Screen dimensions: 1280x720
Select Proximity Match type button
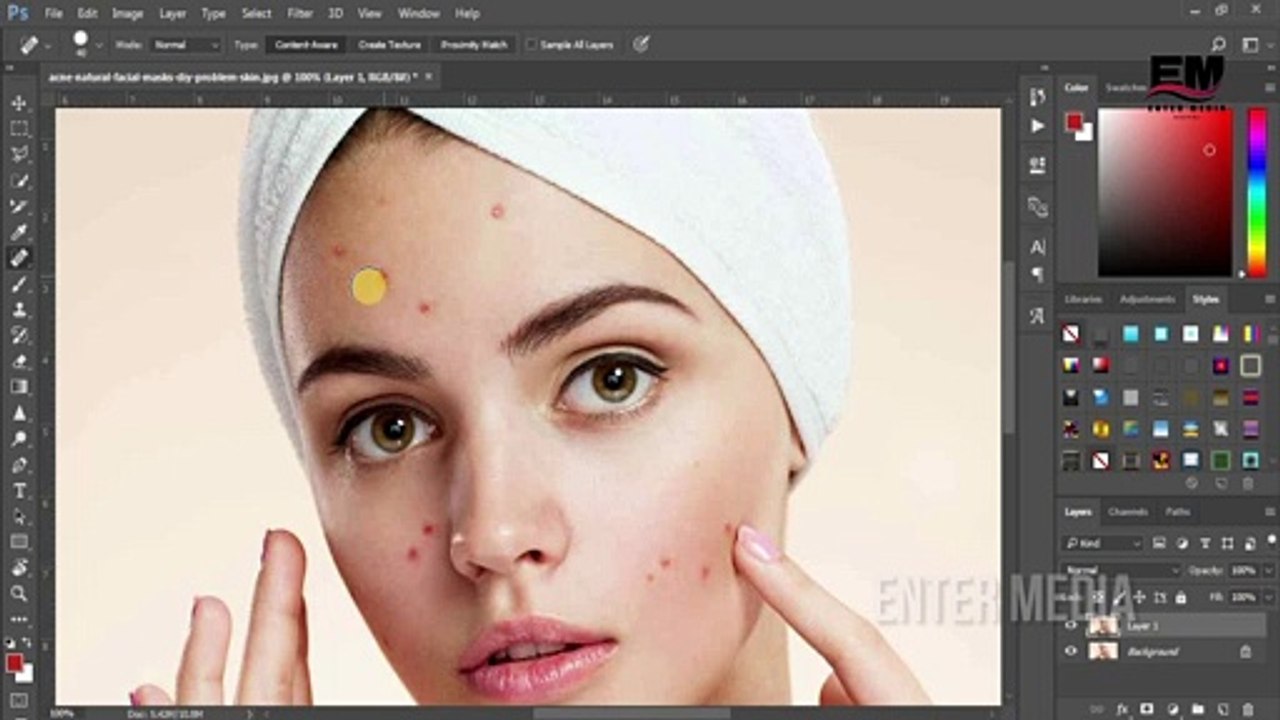pos(473,45)
